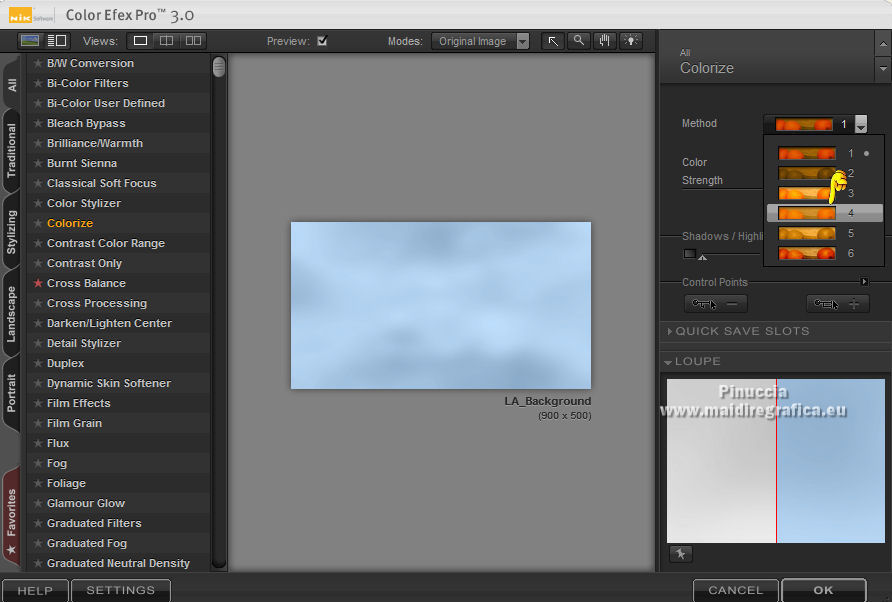Choose method 1 in the list
Viewport: 892px width, 602px height.
coord(825,153)
